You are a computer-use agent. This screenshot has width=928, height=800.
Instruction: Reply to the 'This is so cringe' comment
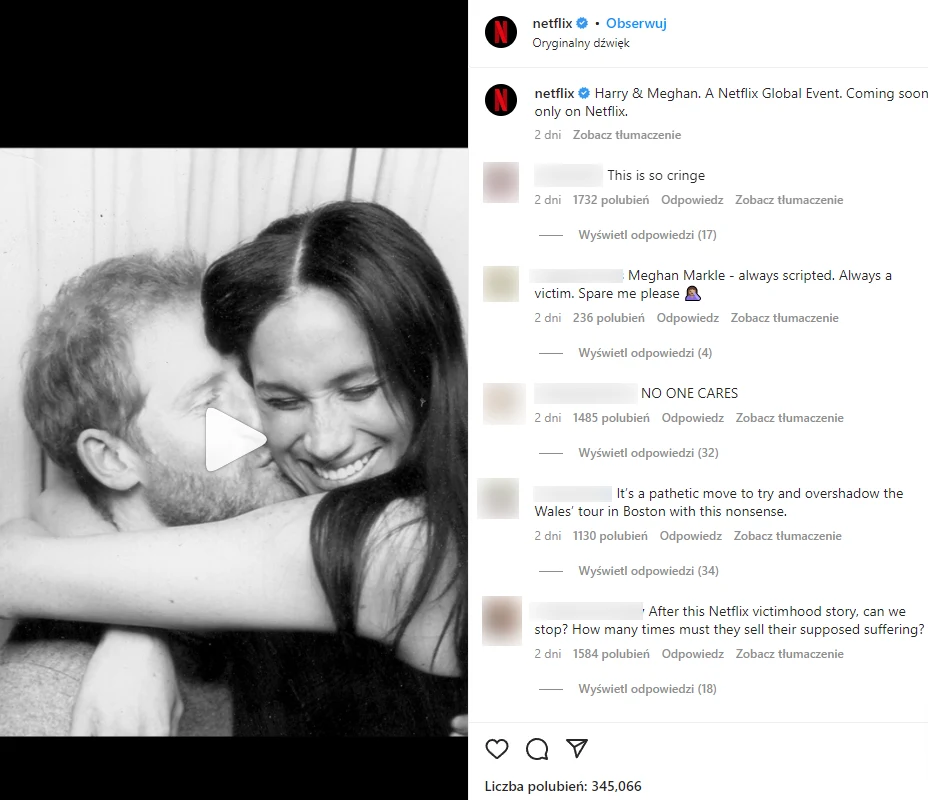692,199
